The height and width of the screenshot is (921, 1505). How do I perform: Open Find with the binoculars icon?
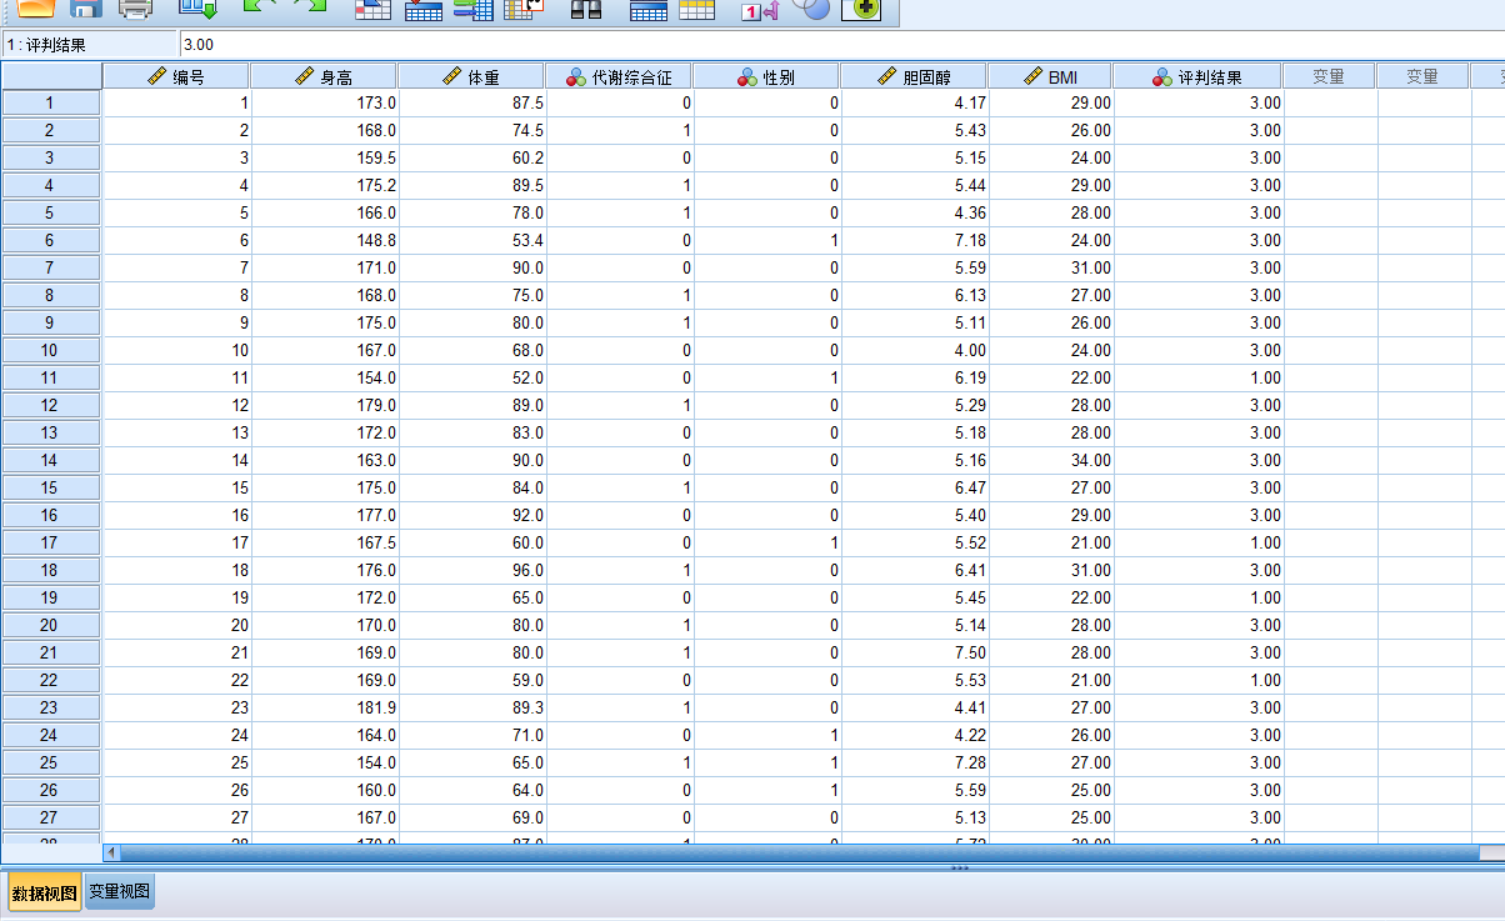pos(586,10)
